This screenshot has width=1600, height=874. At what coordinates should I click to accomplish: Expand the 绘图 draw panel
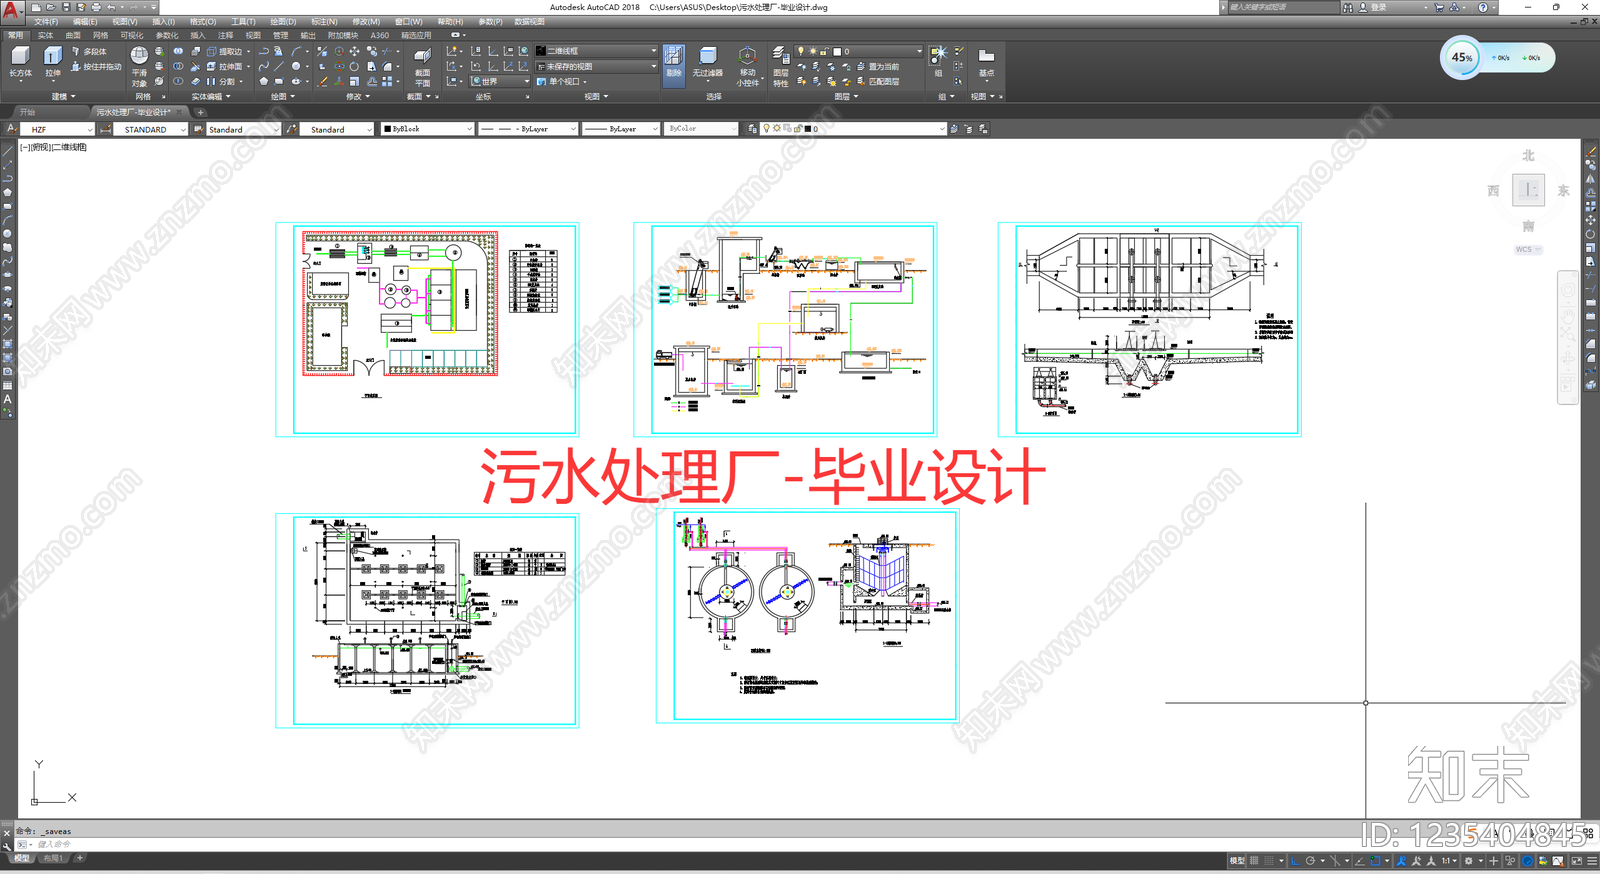(x=283, y=97)
